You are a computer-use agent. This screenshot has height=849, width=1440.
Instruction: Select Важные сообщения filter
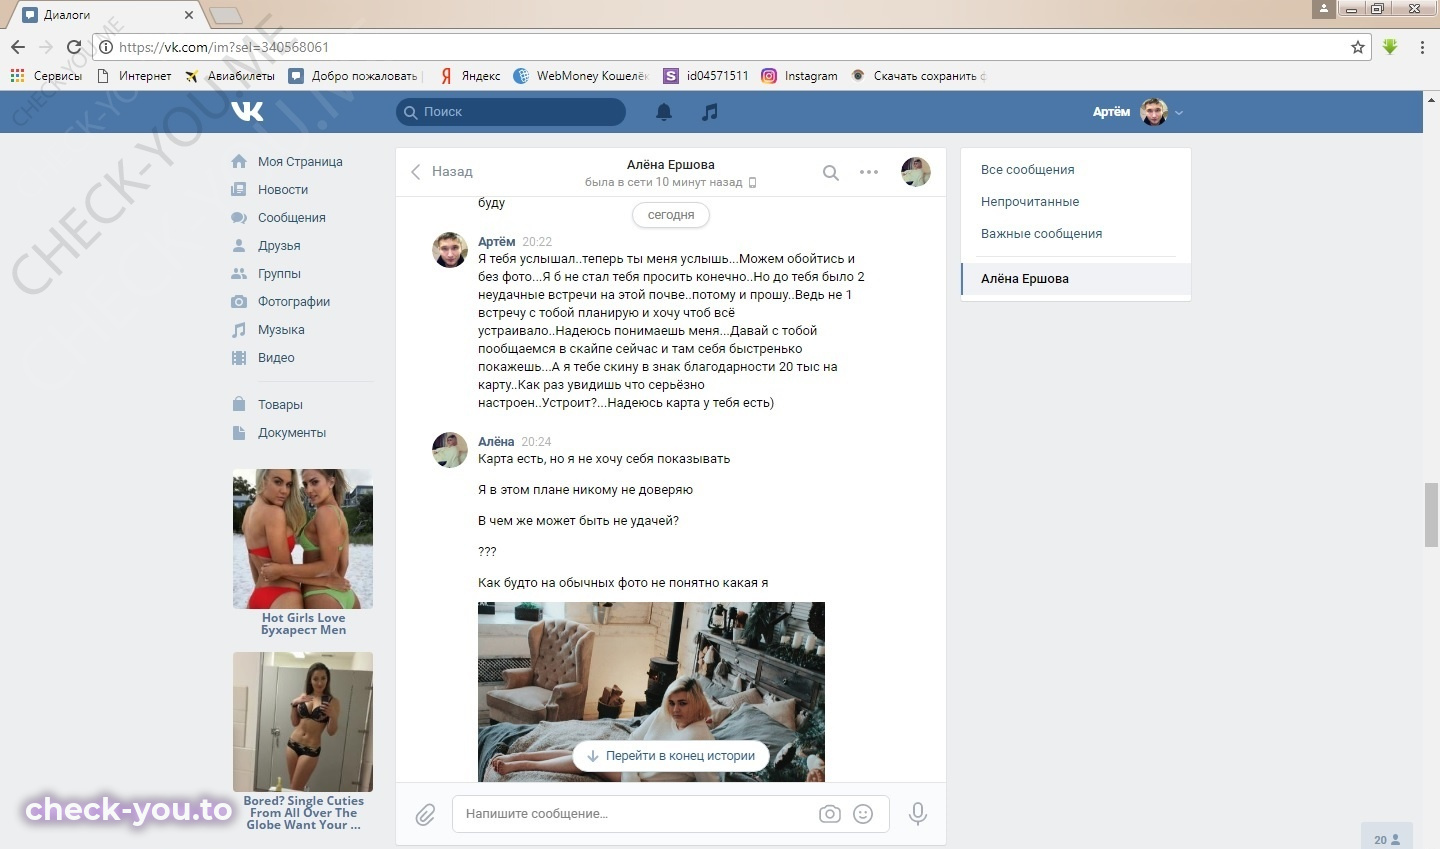pyautogui.click(x=1041, y=234)
